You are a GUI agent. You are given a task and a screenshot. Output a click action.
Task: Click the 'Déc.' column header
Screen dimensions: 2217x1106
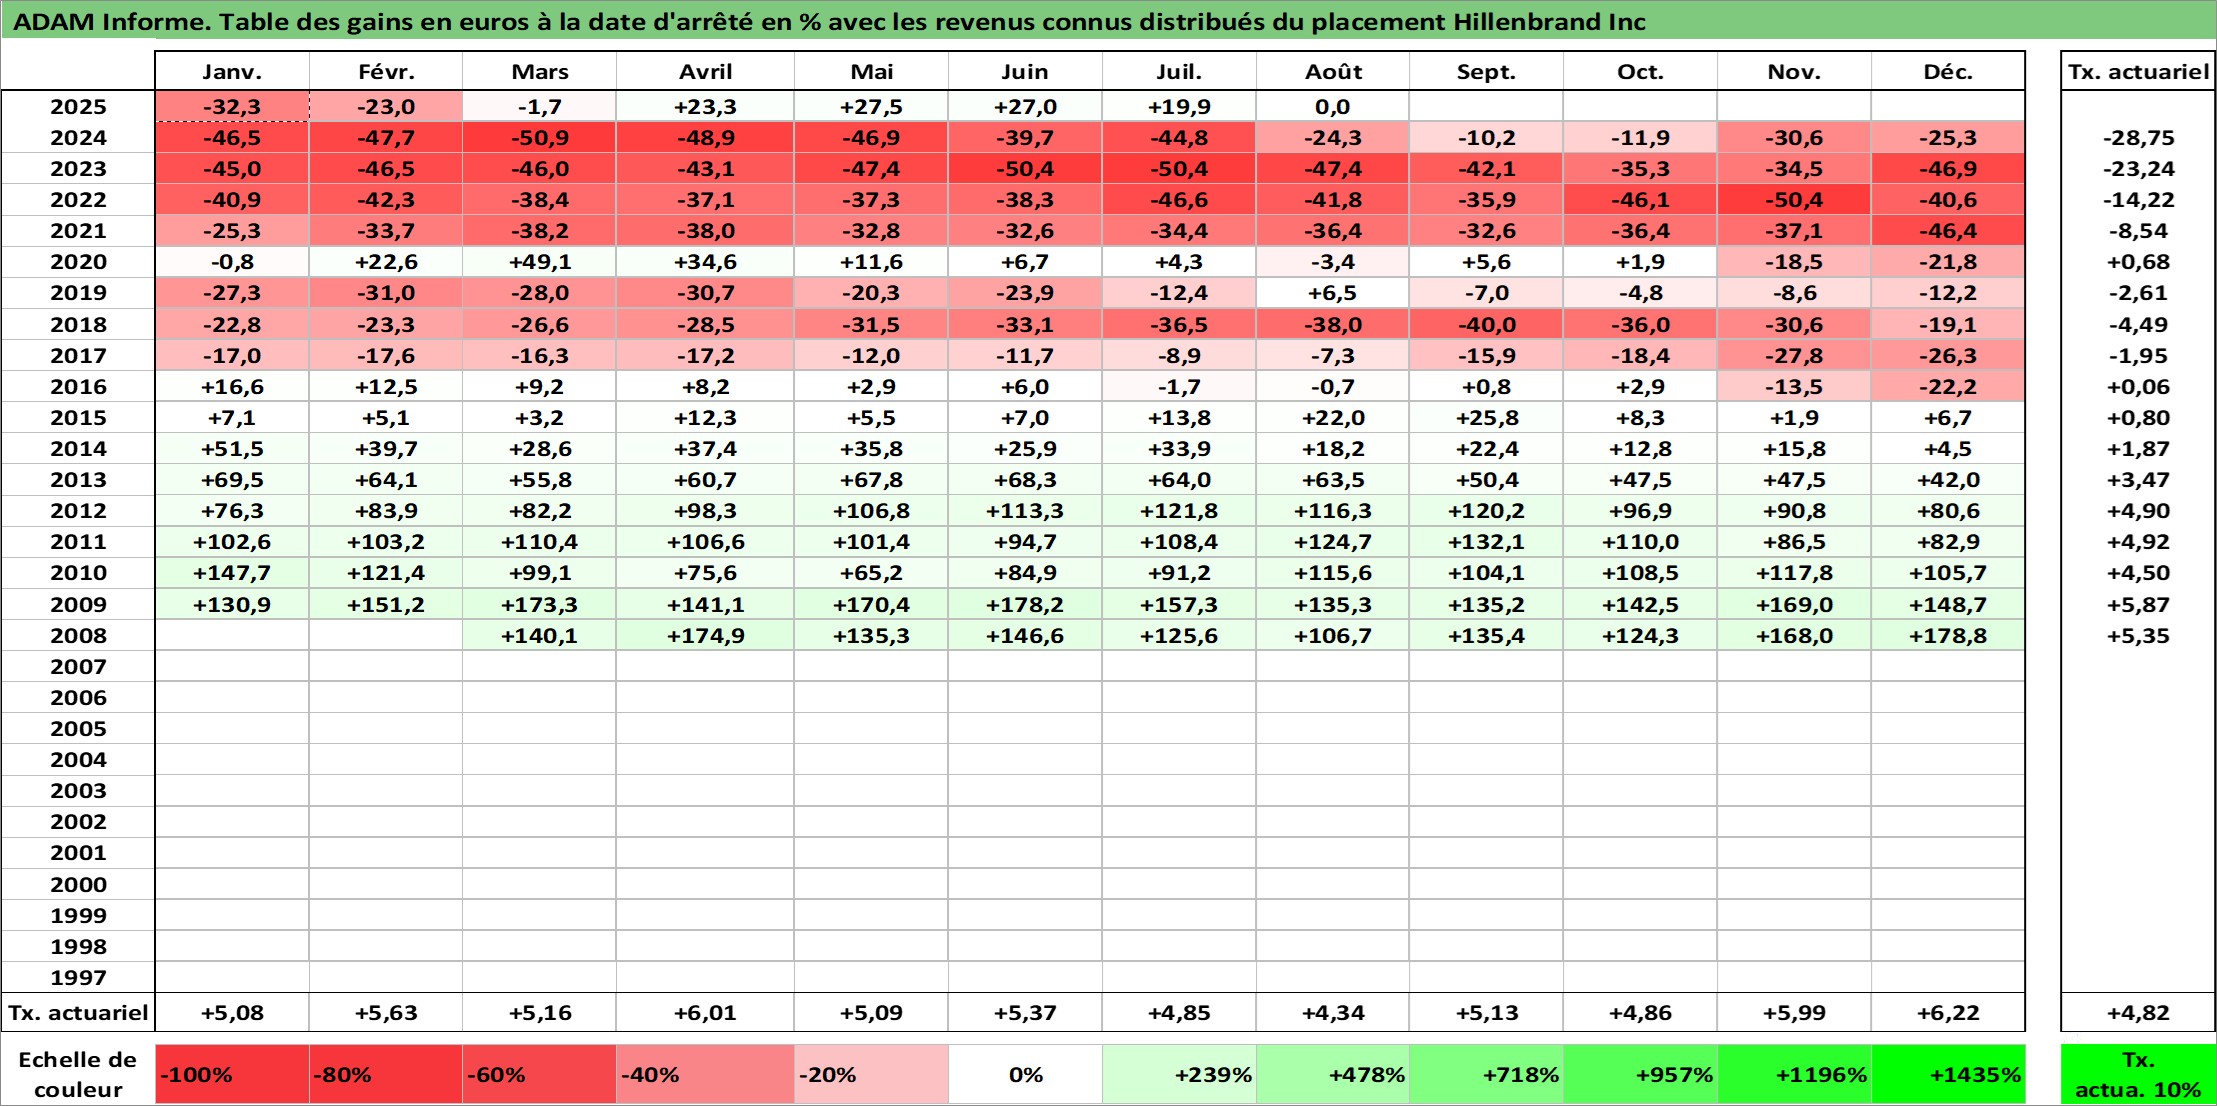click(x=1948, y=71)
